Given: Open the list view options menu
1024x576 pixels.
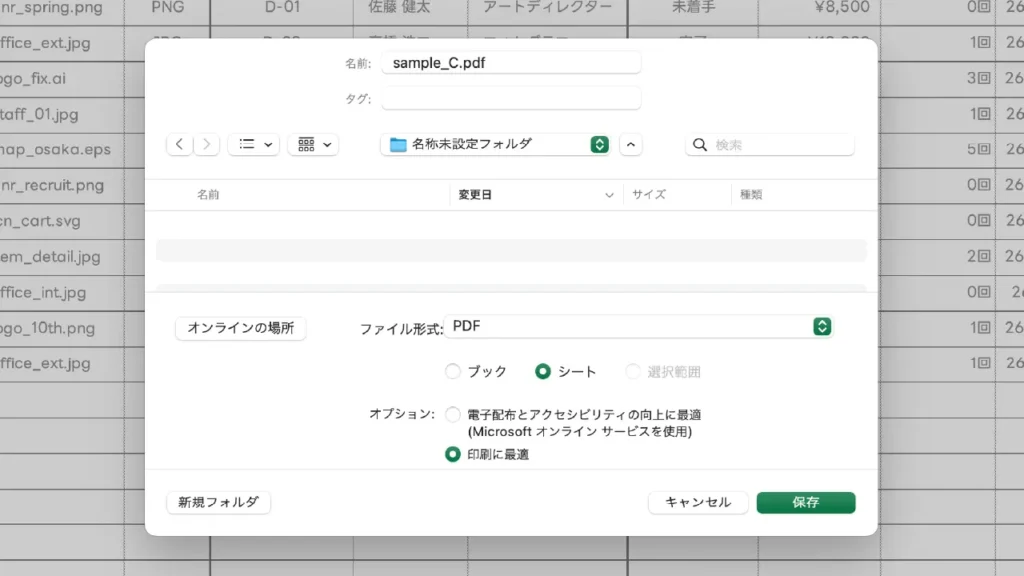Looking at the screenshot, I should 254,145.
